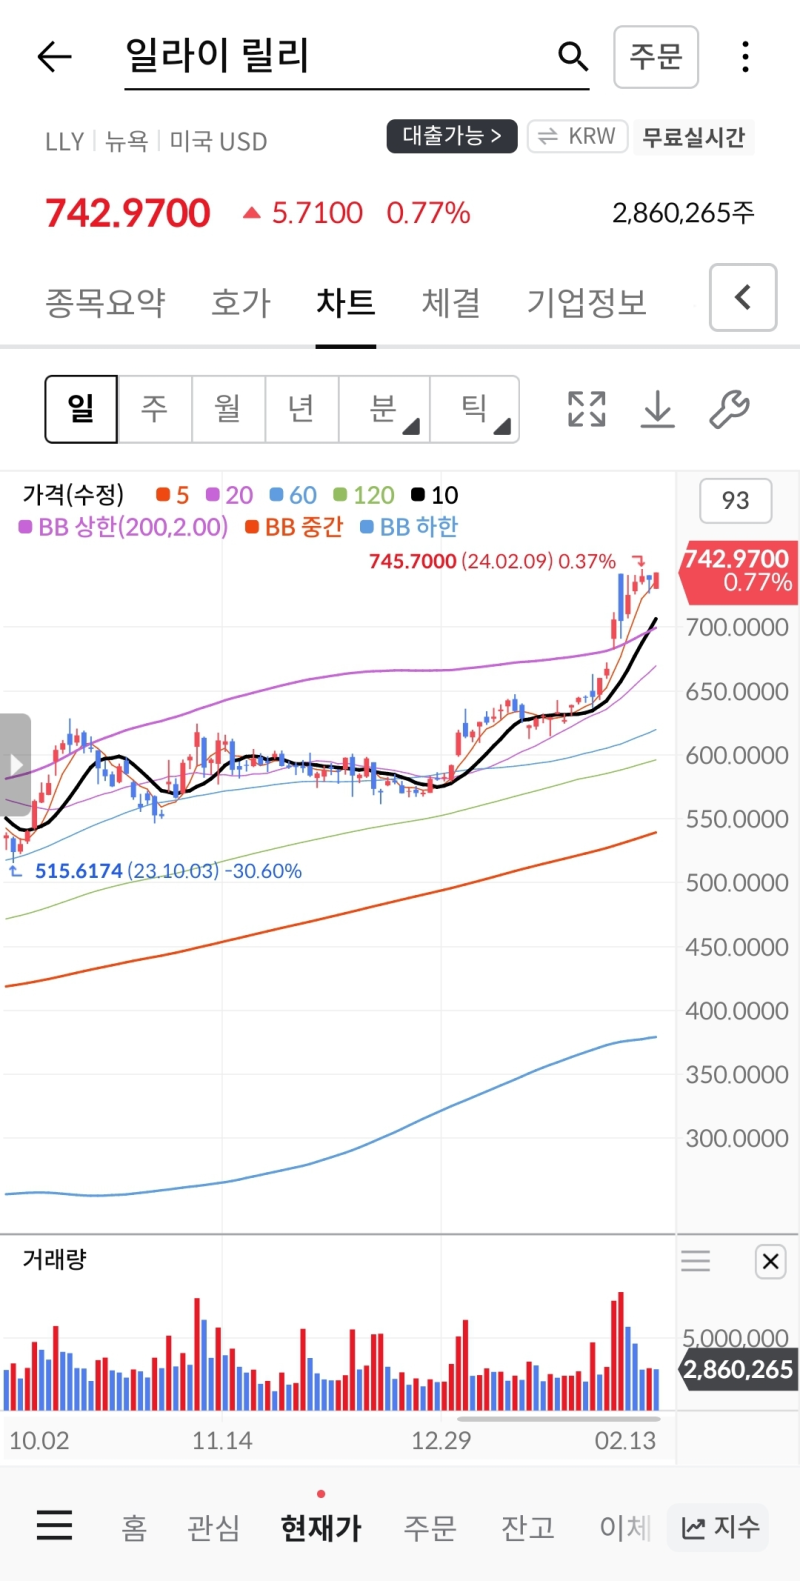This screenshot has width=800, height=1581.
Task: Go to 주문 in bottom navigation
Action: click(x=430, y=1527)
